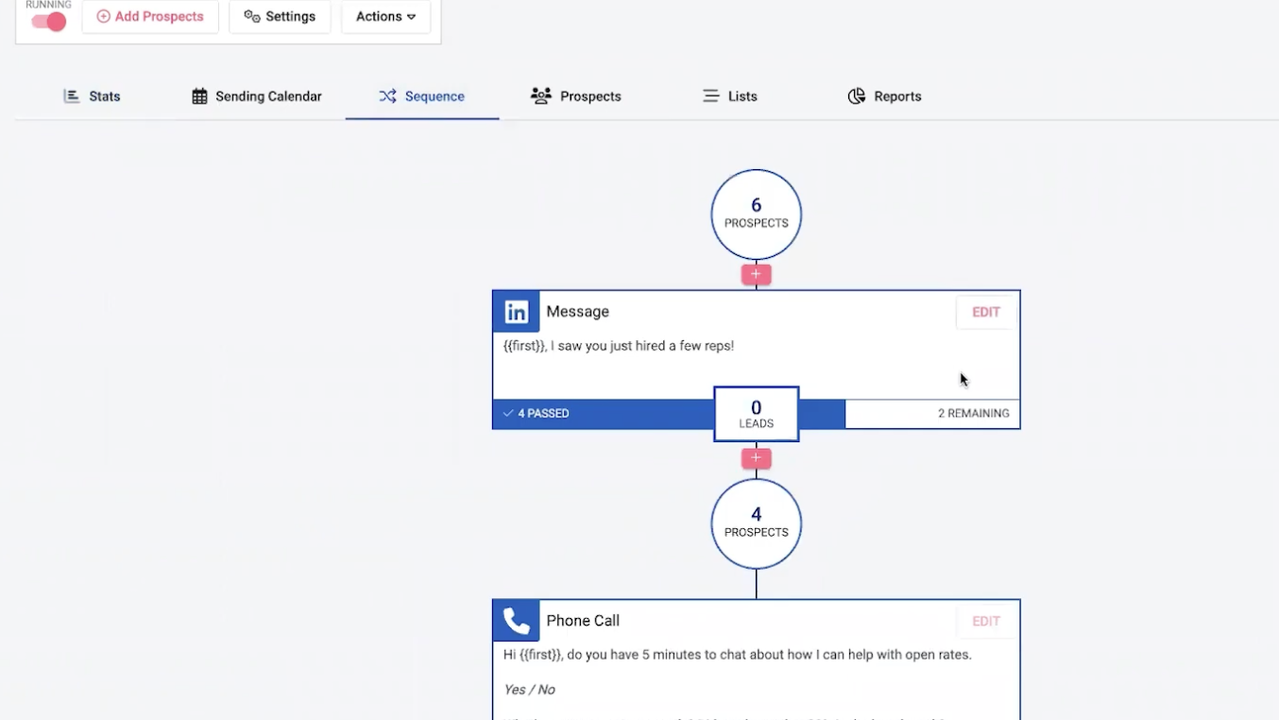Screen dimensions: 1279x720
Task: Open the Lists tab
Action: click(x=730, y=96)
